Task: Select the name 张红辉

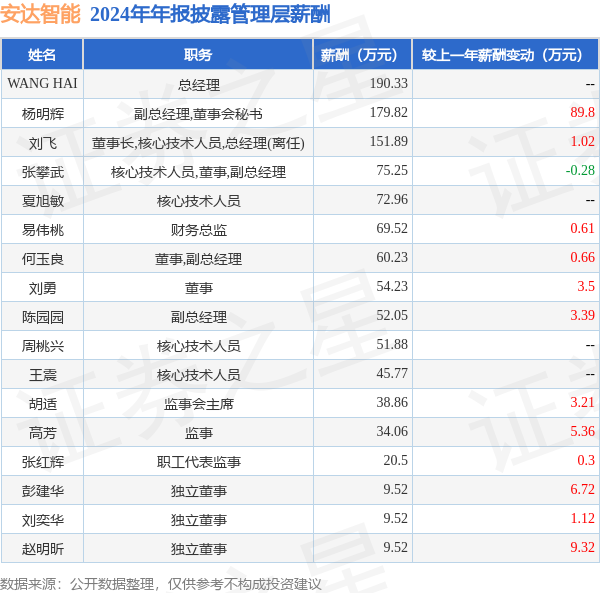Action: tap(42, 462)
